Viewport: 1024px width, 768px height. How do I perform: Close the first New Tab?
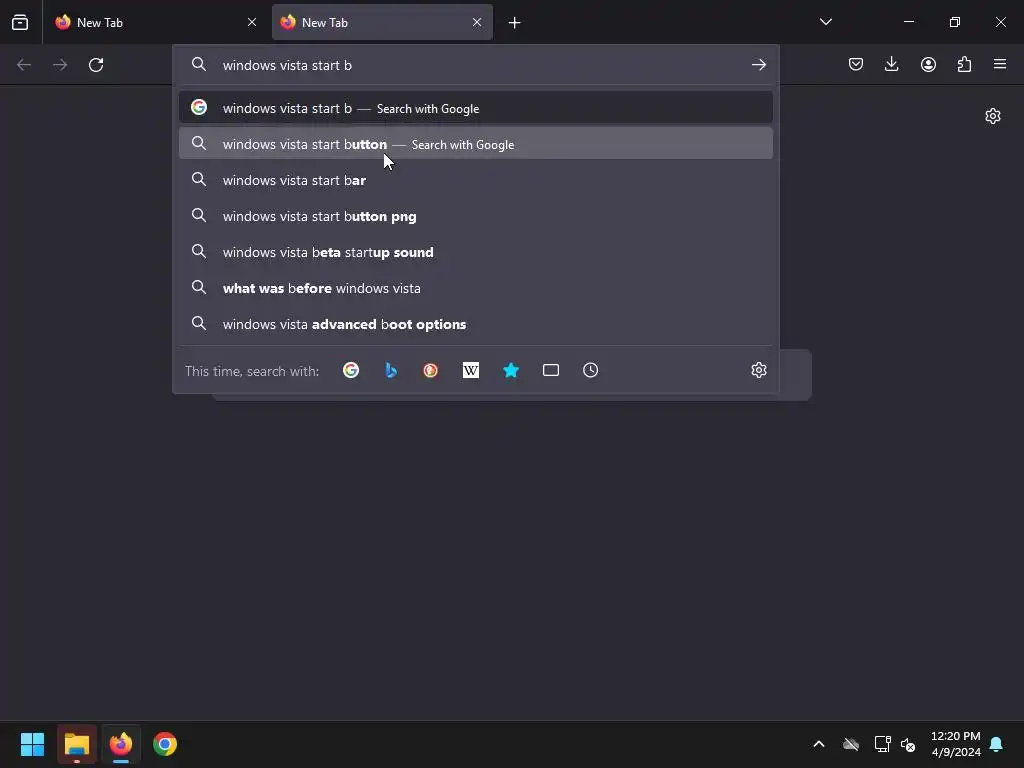click(x=252, y=22)
